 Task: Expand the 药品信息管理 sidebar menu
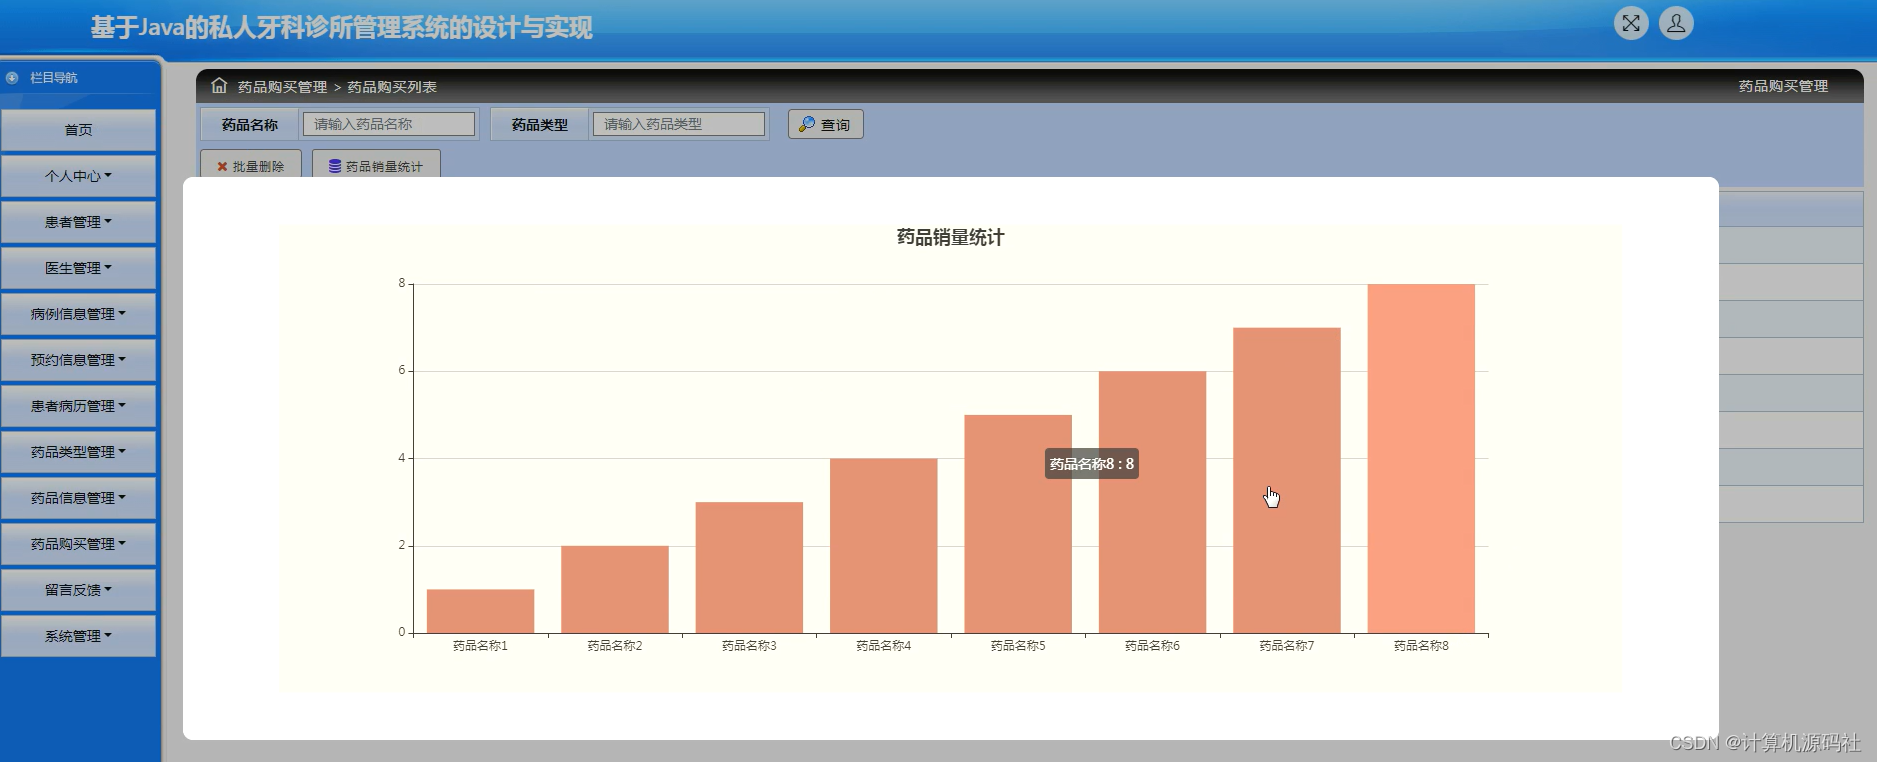click(x=78, y=498)
